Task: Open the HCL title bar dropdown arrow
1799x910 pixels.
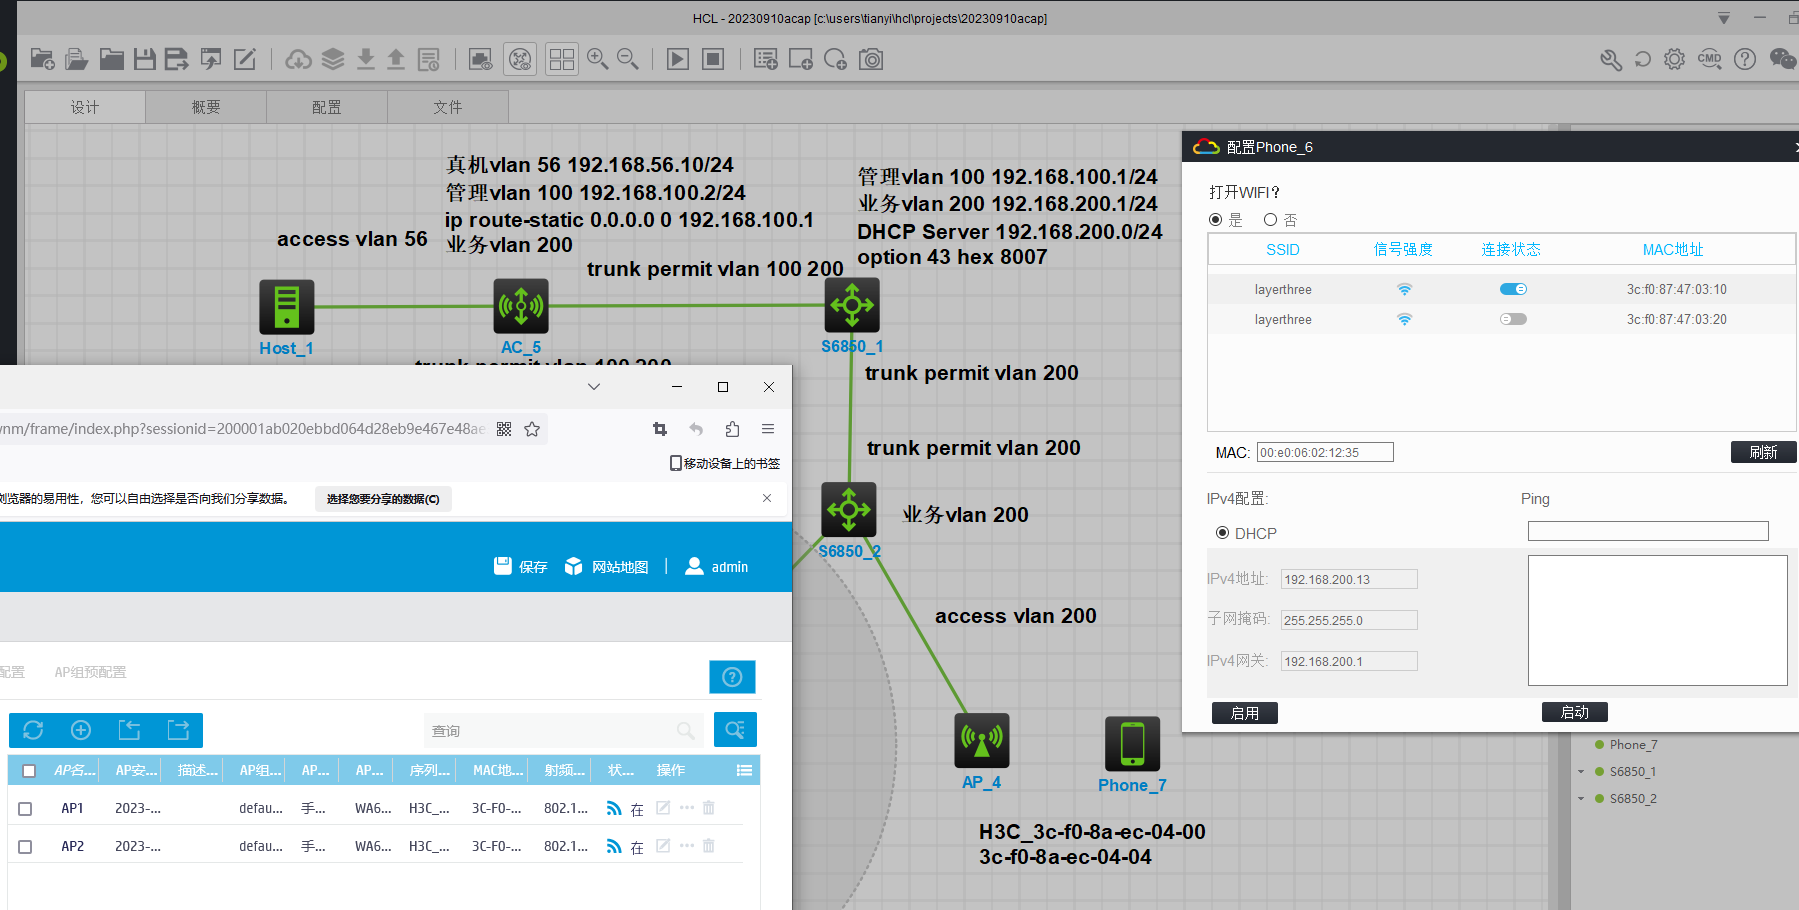Action: (x=1724, y=18)
